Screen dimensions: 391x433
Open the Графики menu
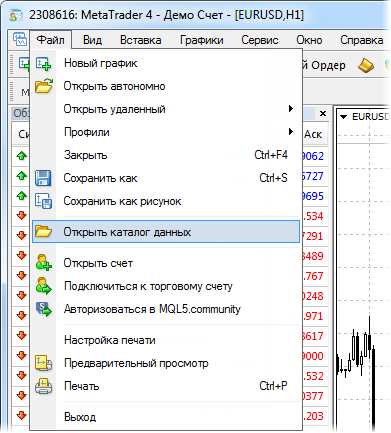tap(202, 40)
